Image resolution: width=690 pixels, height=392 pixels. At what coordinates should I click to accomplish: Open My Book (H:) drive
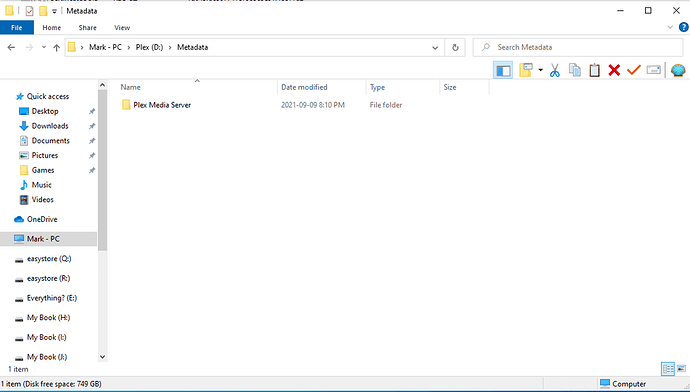coord(48,318)
